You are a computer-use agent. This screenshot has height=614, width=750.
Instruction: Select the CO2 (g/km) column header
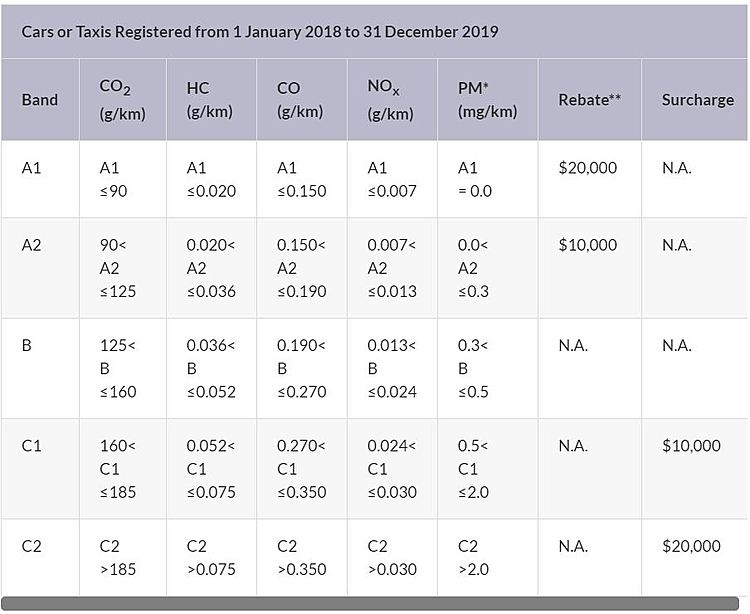point(122,100)
